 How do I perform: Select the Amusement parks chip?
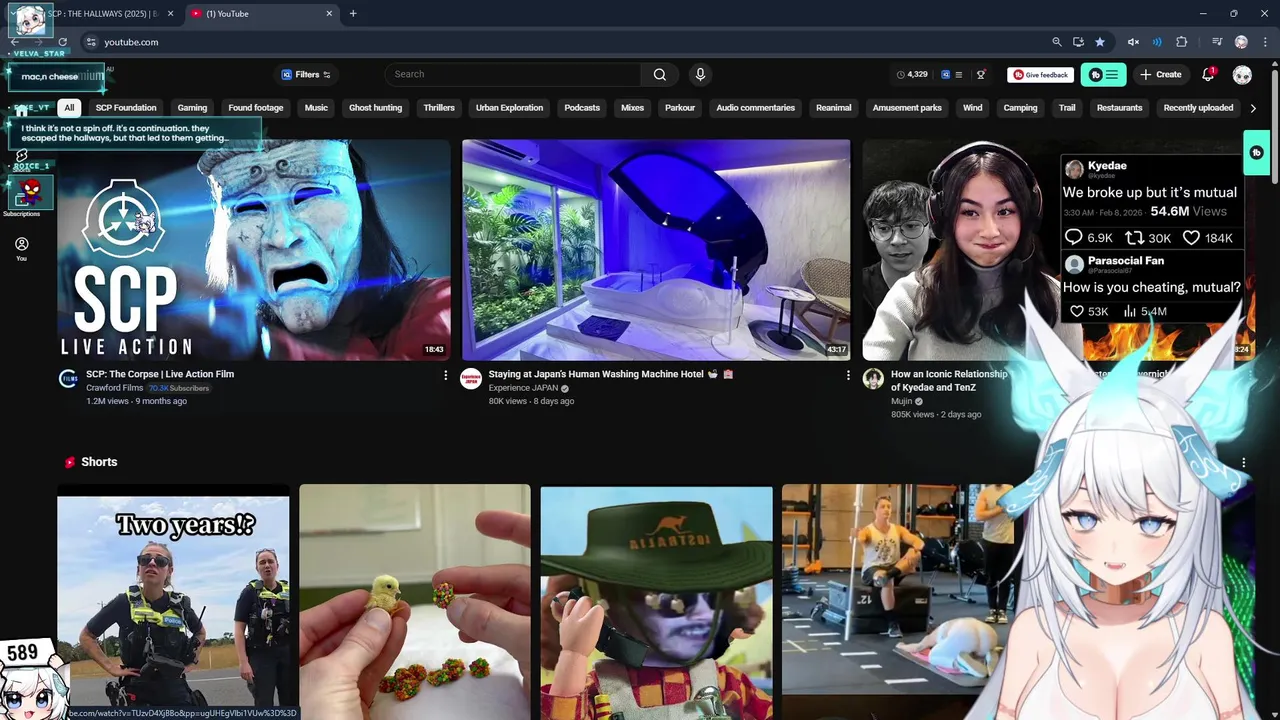tap(907, 108)
